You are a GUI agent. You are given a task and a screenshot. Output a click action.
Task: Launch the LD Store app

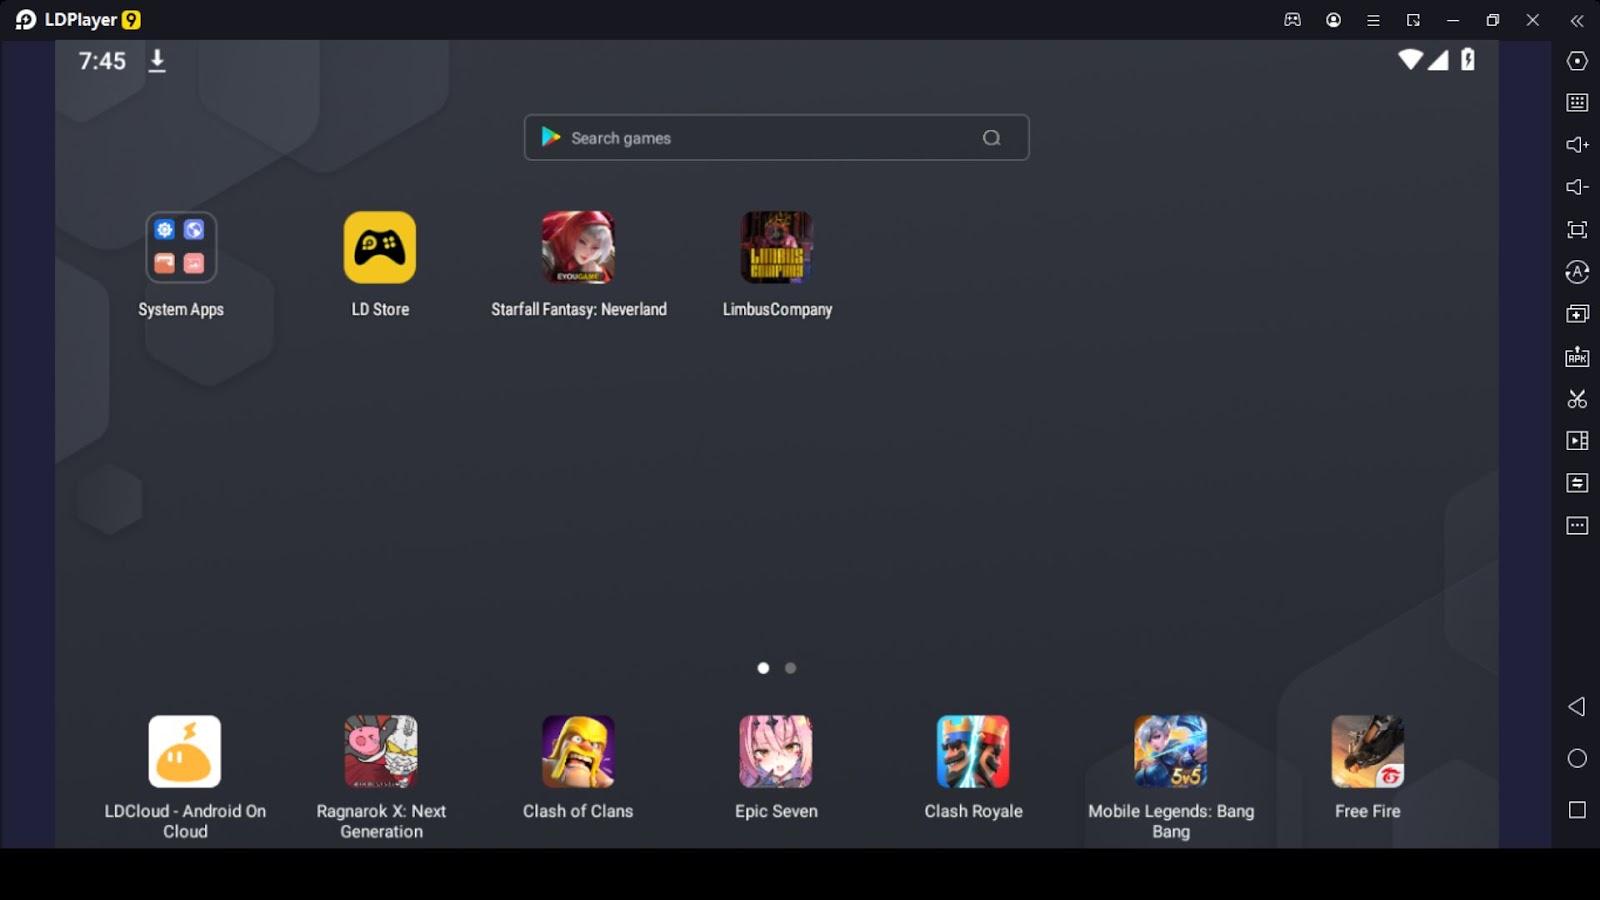point(380,247)
